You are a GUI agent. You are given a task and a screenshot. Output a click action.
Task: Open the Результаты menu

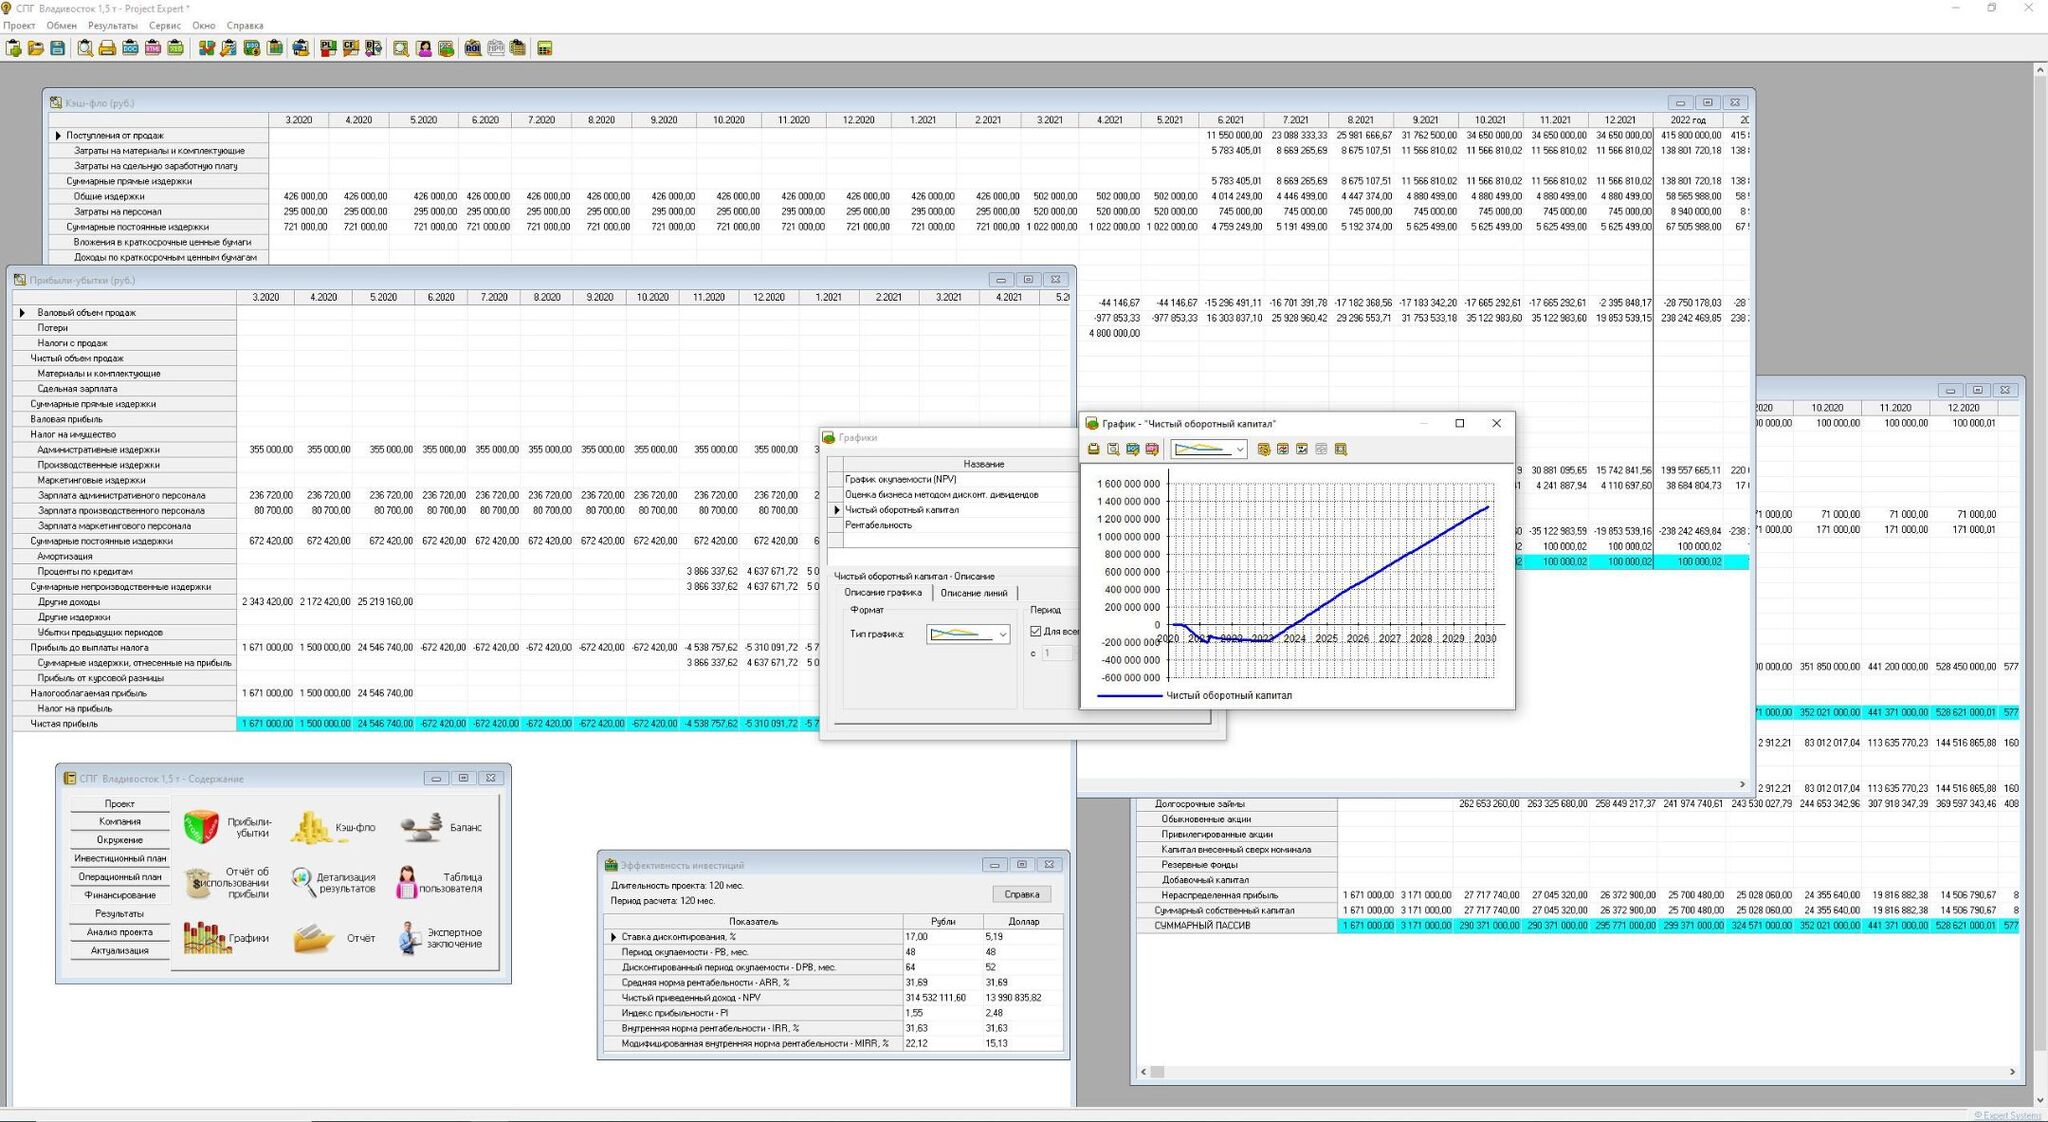(112, 25)
